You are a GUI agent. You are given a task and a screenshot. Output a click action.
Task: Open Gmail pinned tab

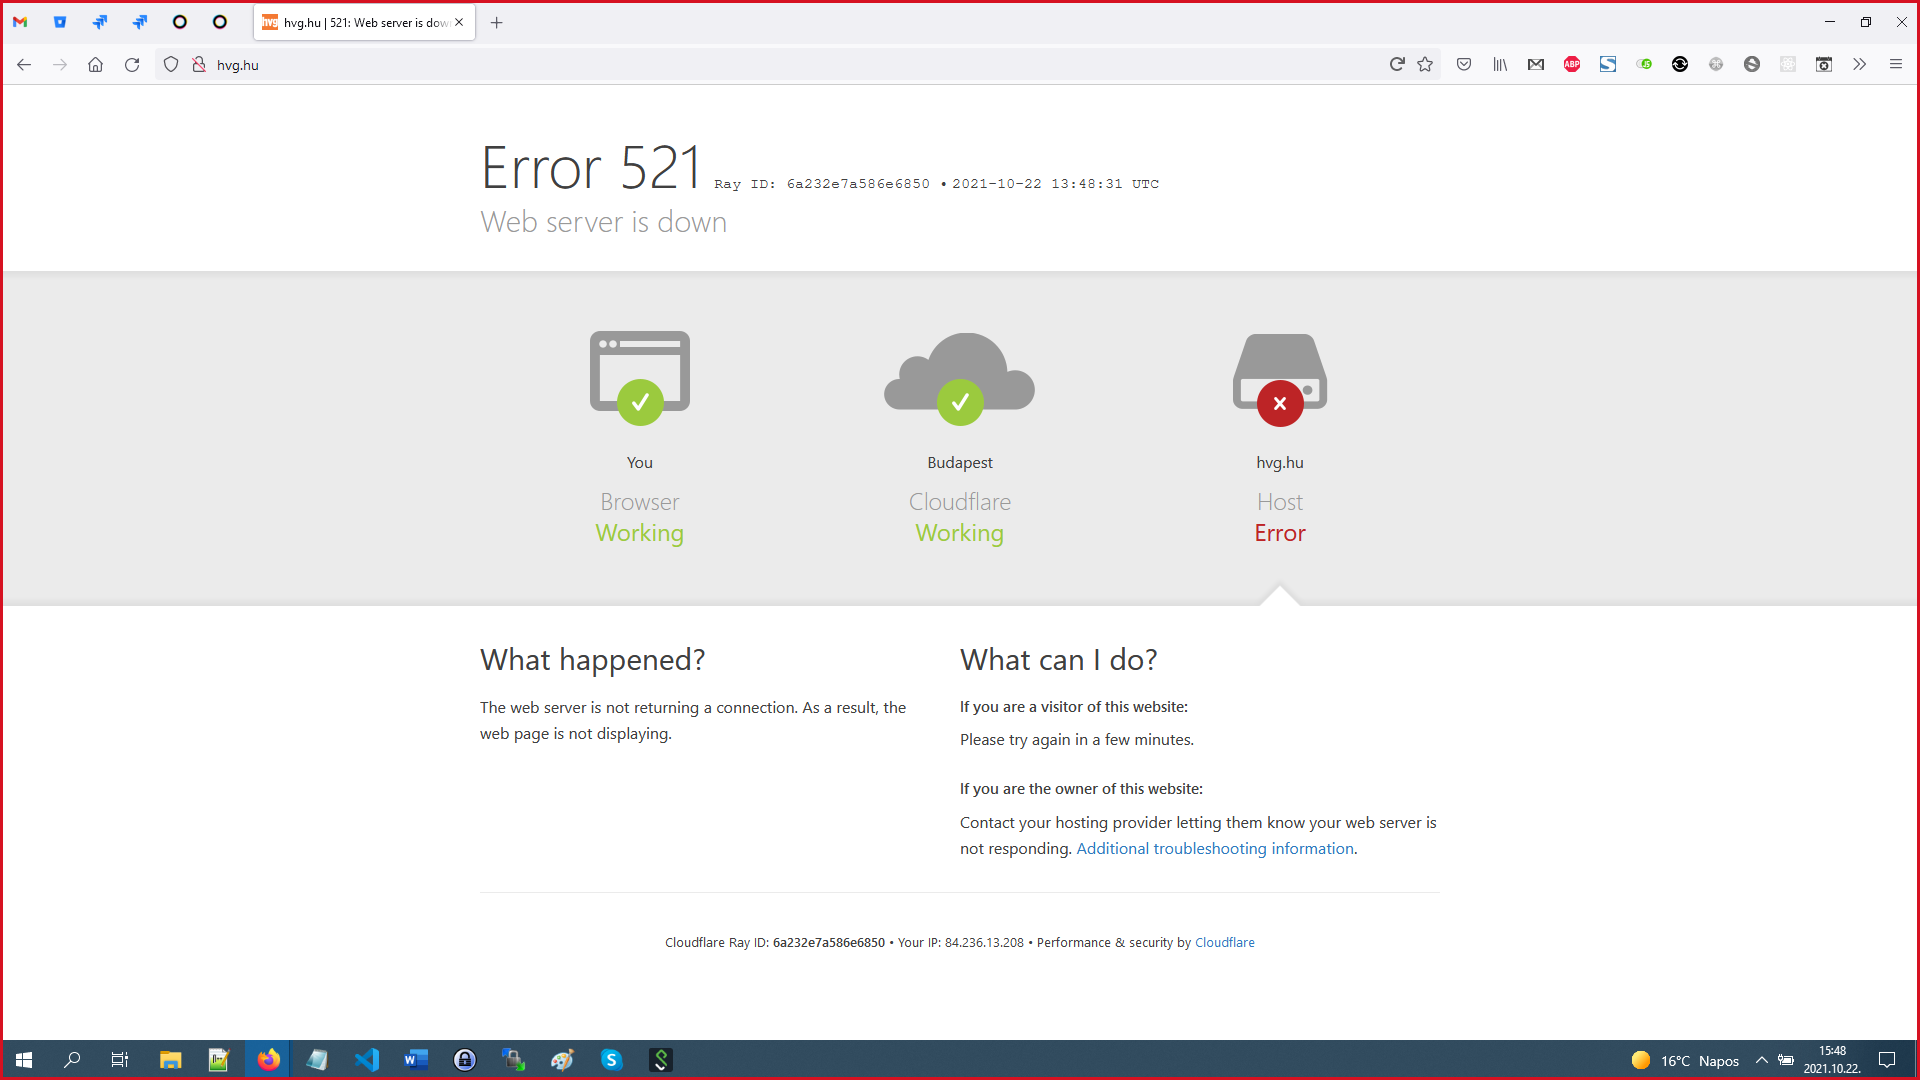pyautogui.click(x=20, y=22)
